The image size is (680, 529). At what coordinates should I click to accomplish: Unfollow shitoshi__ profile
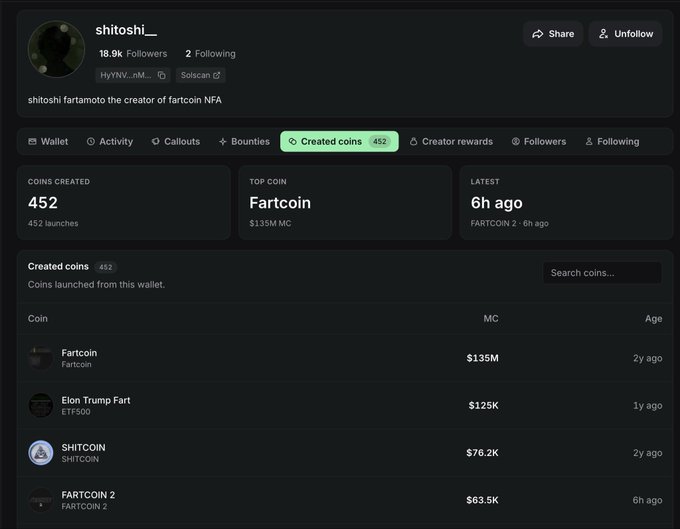click(x=625, y=34)
